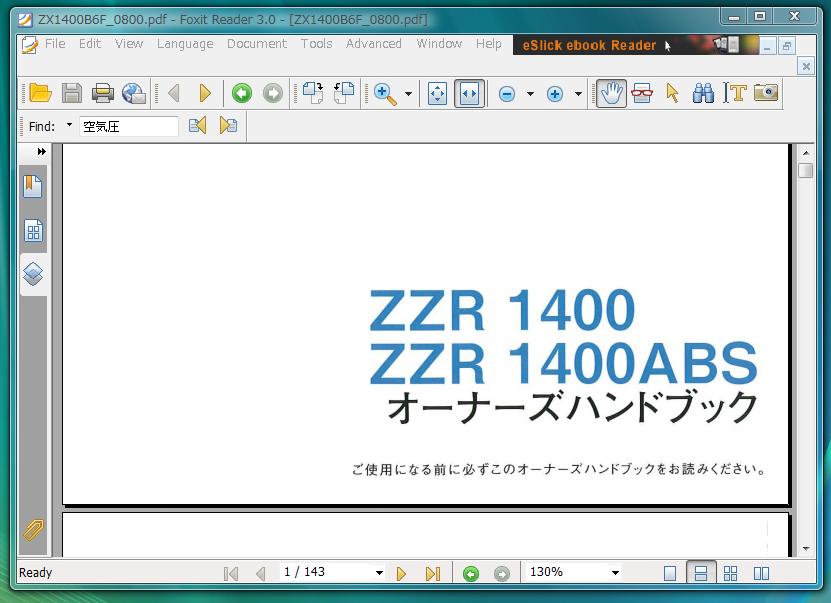Viewport: 831px width, 603px height.
Task: Set Fit Page view
Action: tap(437, 94)
